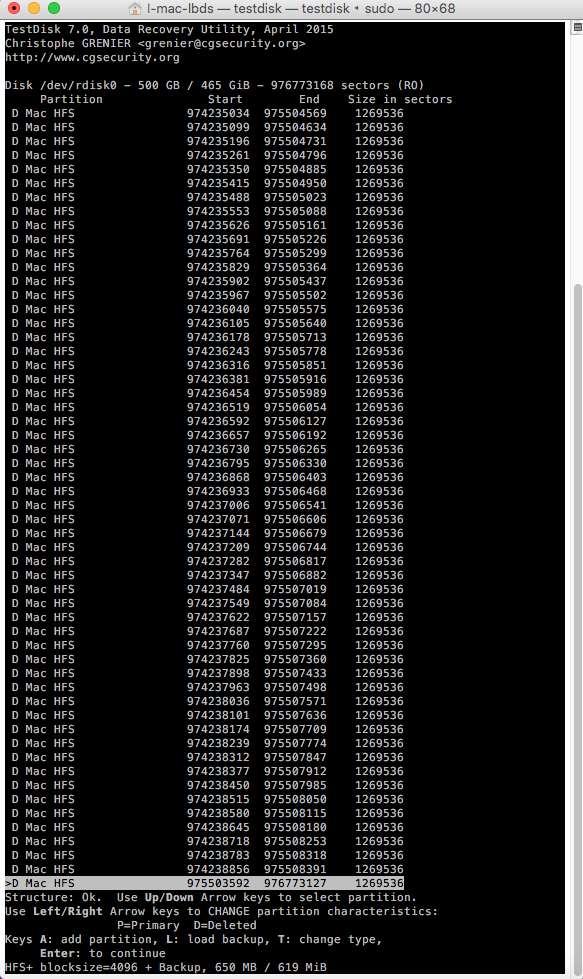This screenshot has height=979, width=583.
Task: Click the 'Disk /dev/rdisk0' line
Action: tap(215, 86)
